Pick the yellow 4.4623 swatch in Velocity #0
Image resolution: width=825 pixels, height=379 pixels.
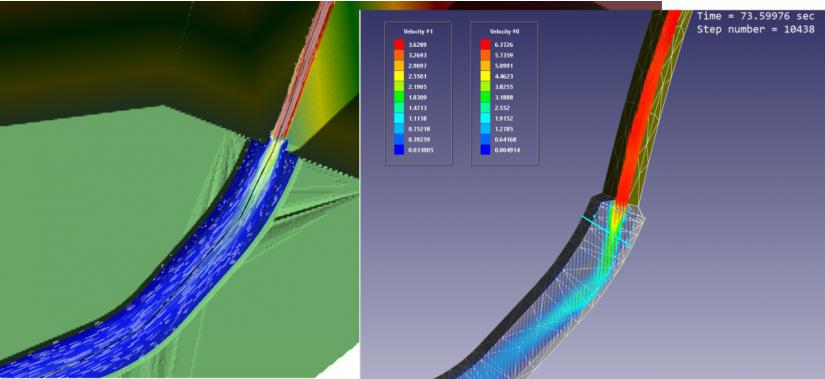tap(485, 76)
